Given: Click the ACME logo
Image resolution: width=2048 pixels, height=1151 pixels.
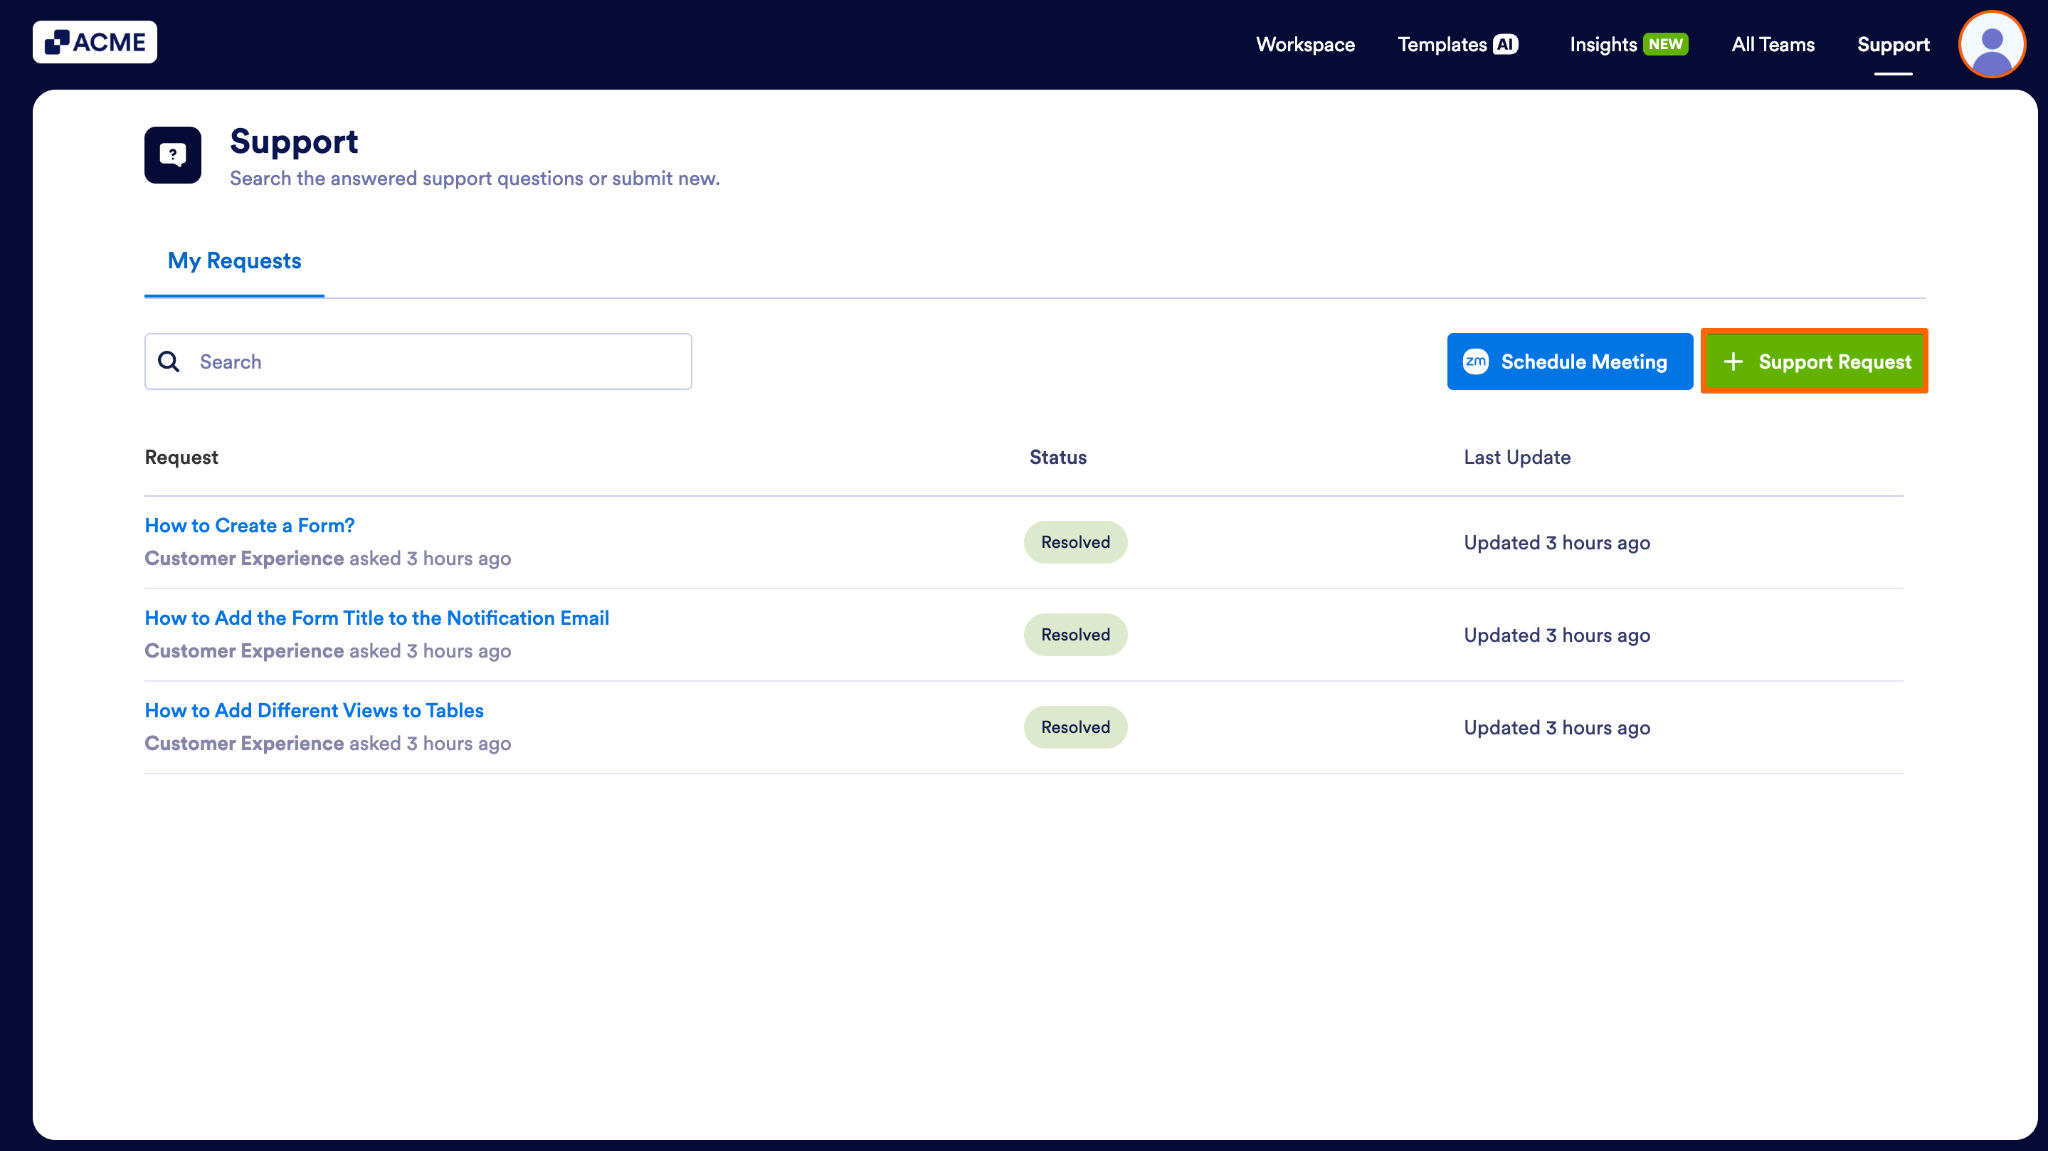Looking at the screenshot, I should tap(95, 41).
